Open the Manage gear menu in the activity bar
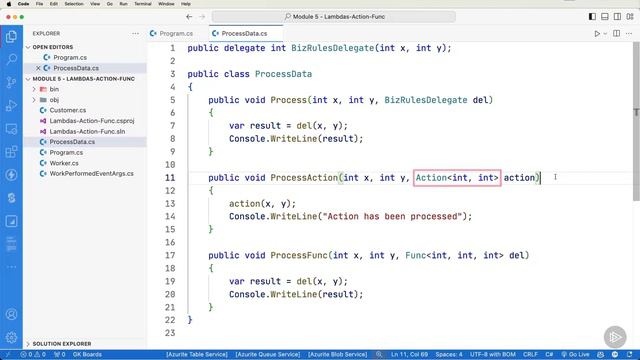Image resolution: width=640 pixels, height=360 pixels. [x=11, y=337]
